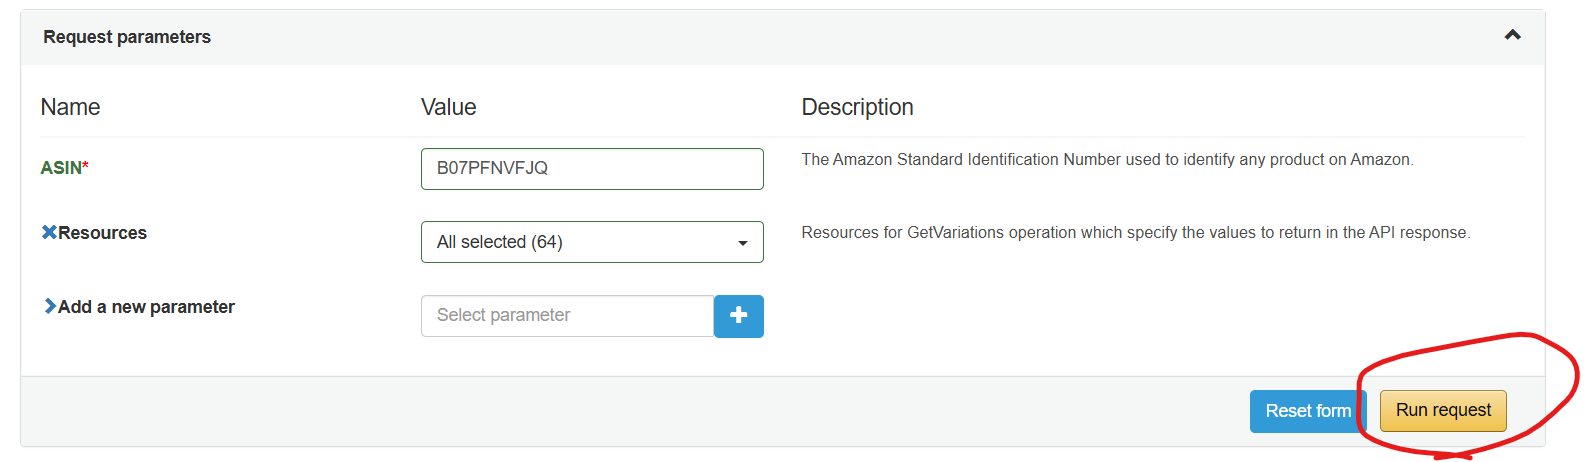This screenshot has width=1585, height=462.
Task: Collapse the Request parameters panel chevron
Action: point(1512,35)
